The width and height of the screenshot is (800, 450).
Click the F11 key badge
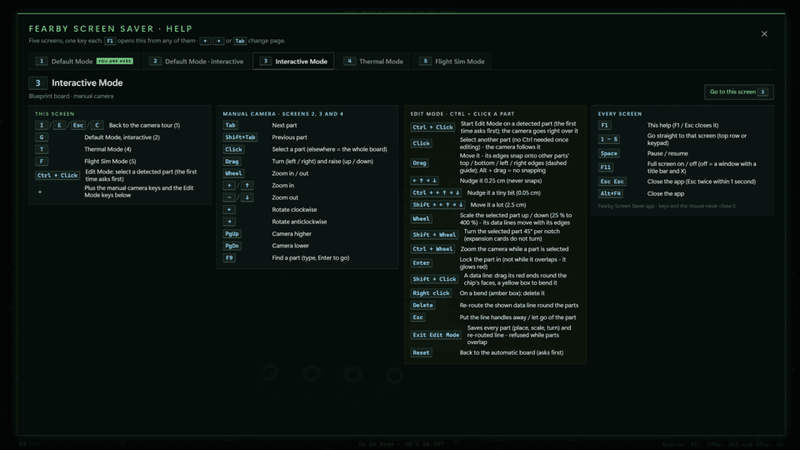click(x=606, y=167)
